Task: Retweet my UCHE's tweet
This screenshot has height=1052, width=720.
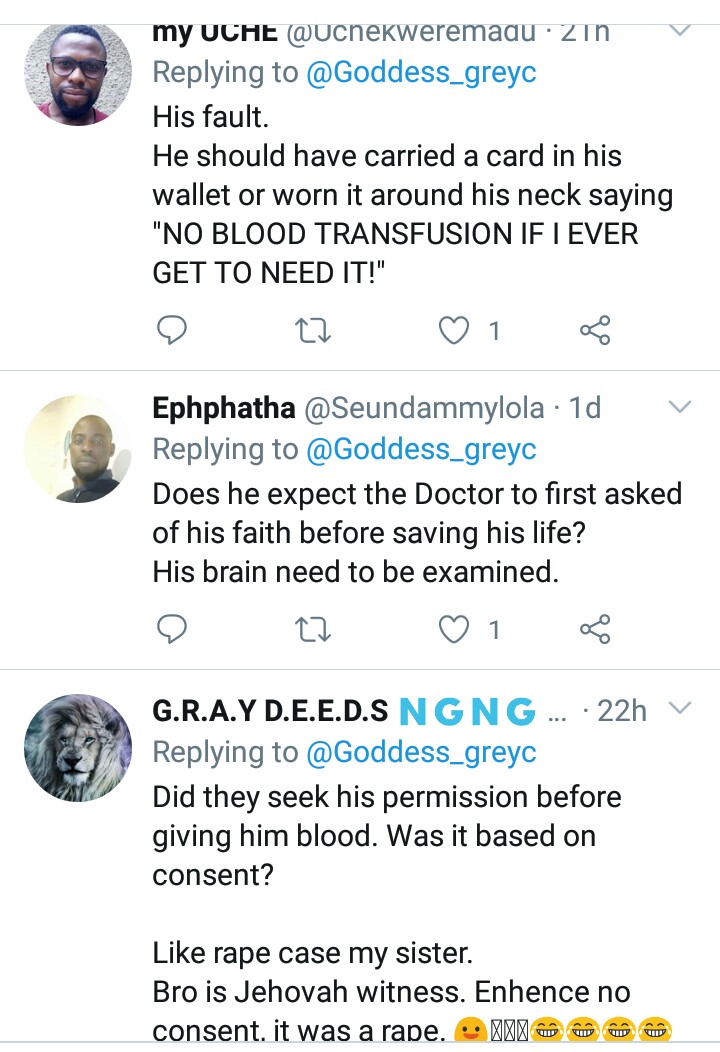Action: coord(314,329)
